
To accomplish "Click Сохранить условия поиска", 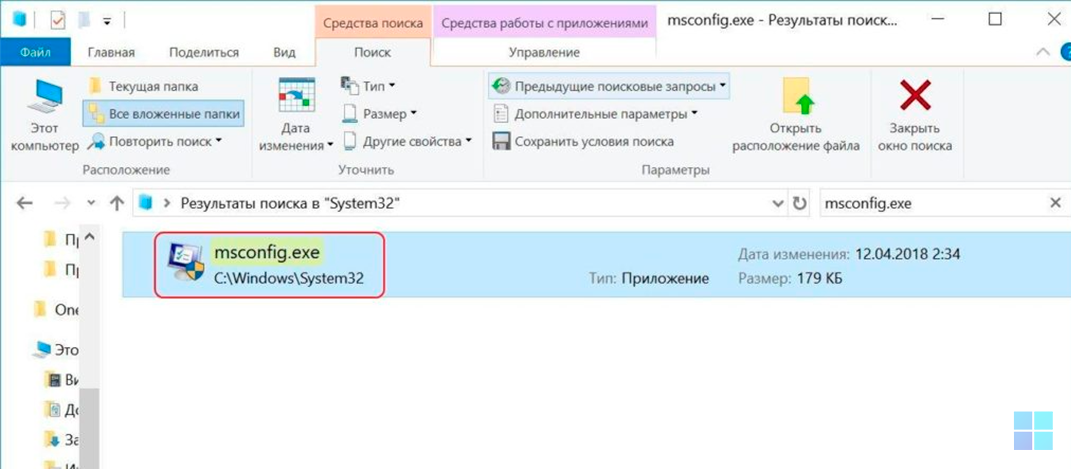I will (x=583, y=141).
